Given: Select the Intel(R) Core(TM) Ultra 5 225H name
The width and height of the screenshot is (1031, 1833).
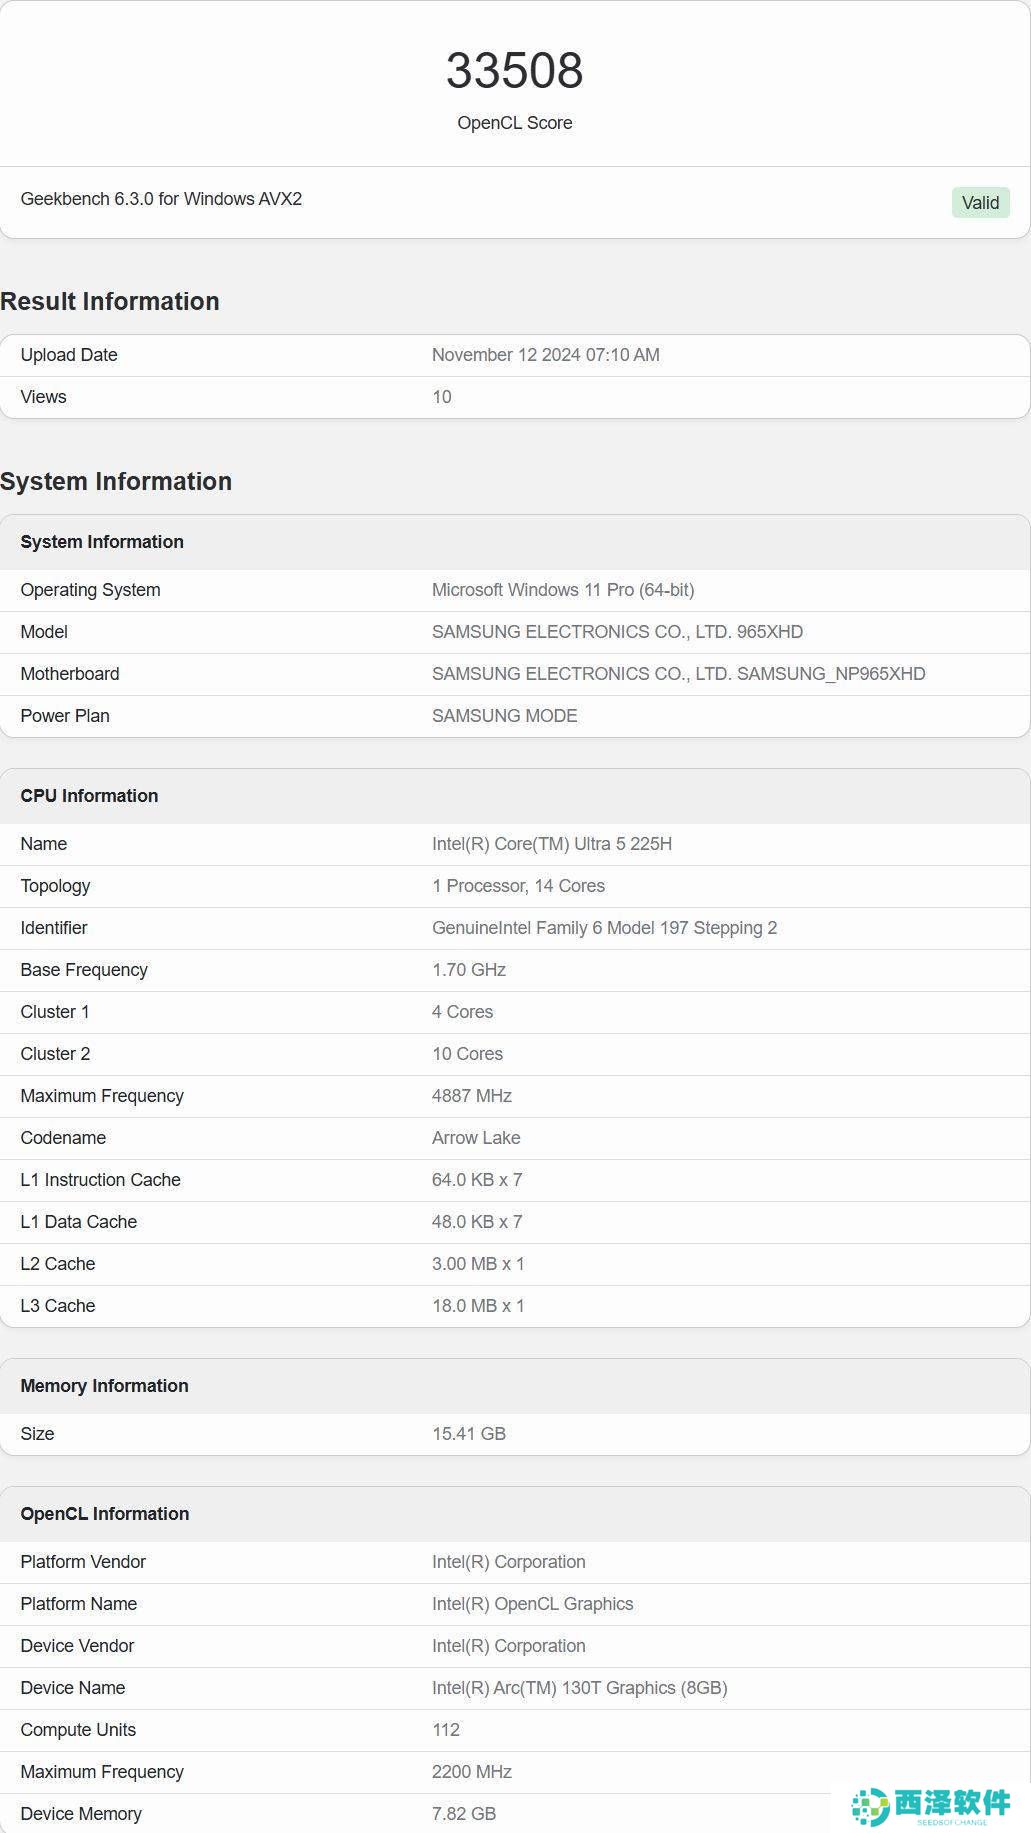Looking at the screenshot, I should click(552, 844).
